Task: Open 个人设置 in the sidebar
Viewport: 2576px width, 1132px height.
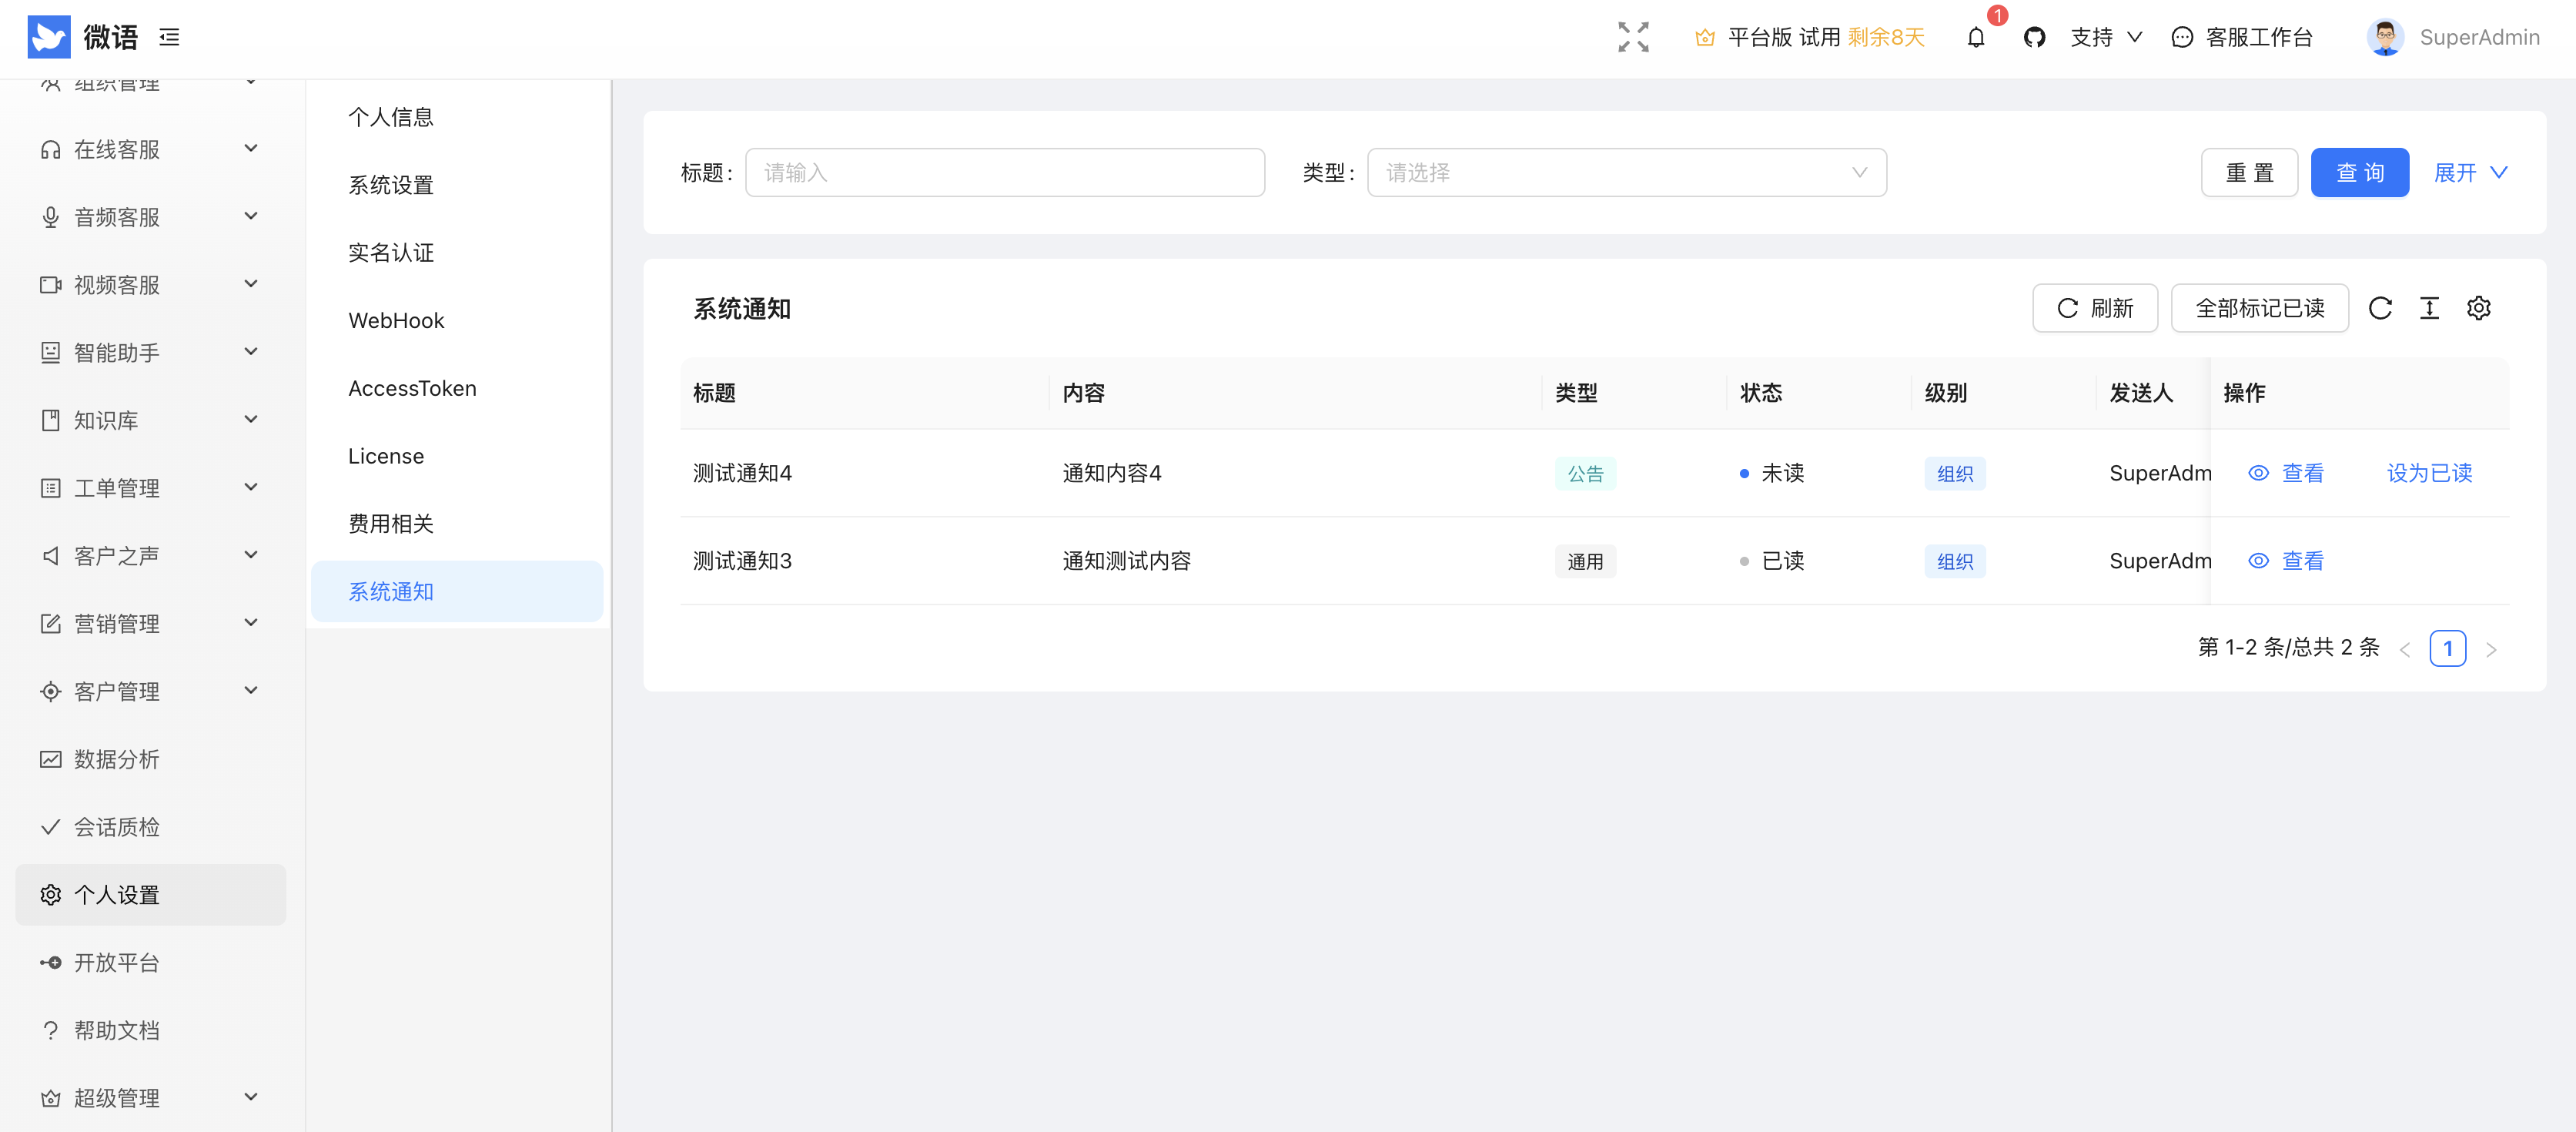Action: pyautogui.click(x=150, y=895)
